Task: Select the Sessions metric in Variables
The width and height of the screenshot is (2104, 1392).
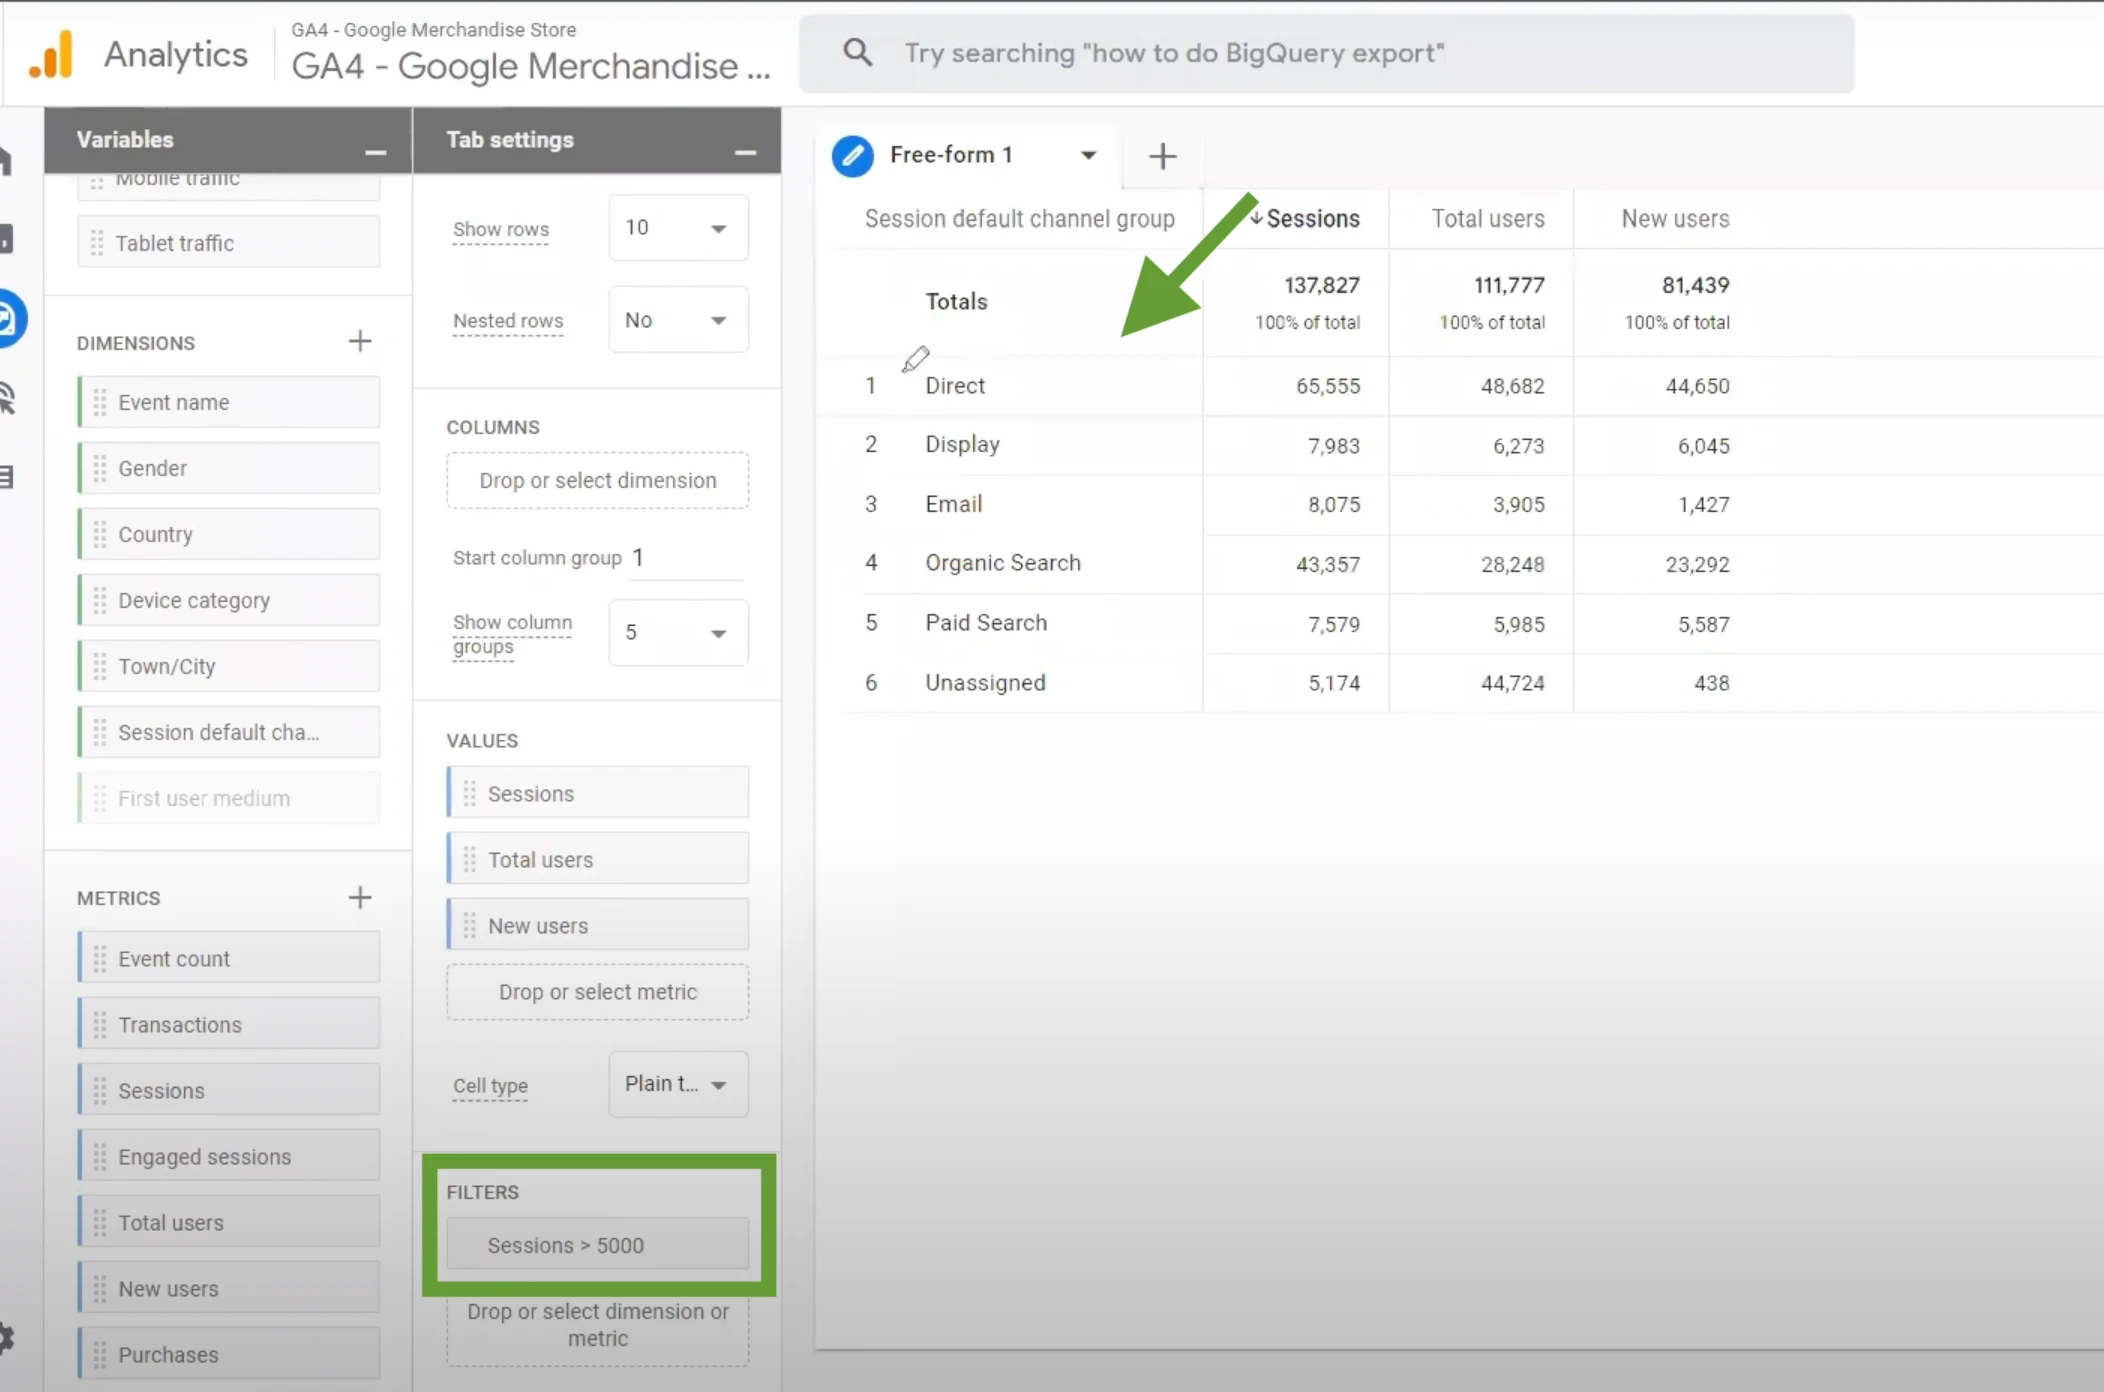Action: [x=229, y=1090]
